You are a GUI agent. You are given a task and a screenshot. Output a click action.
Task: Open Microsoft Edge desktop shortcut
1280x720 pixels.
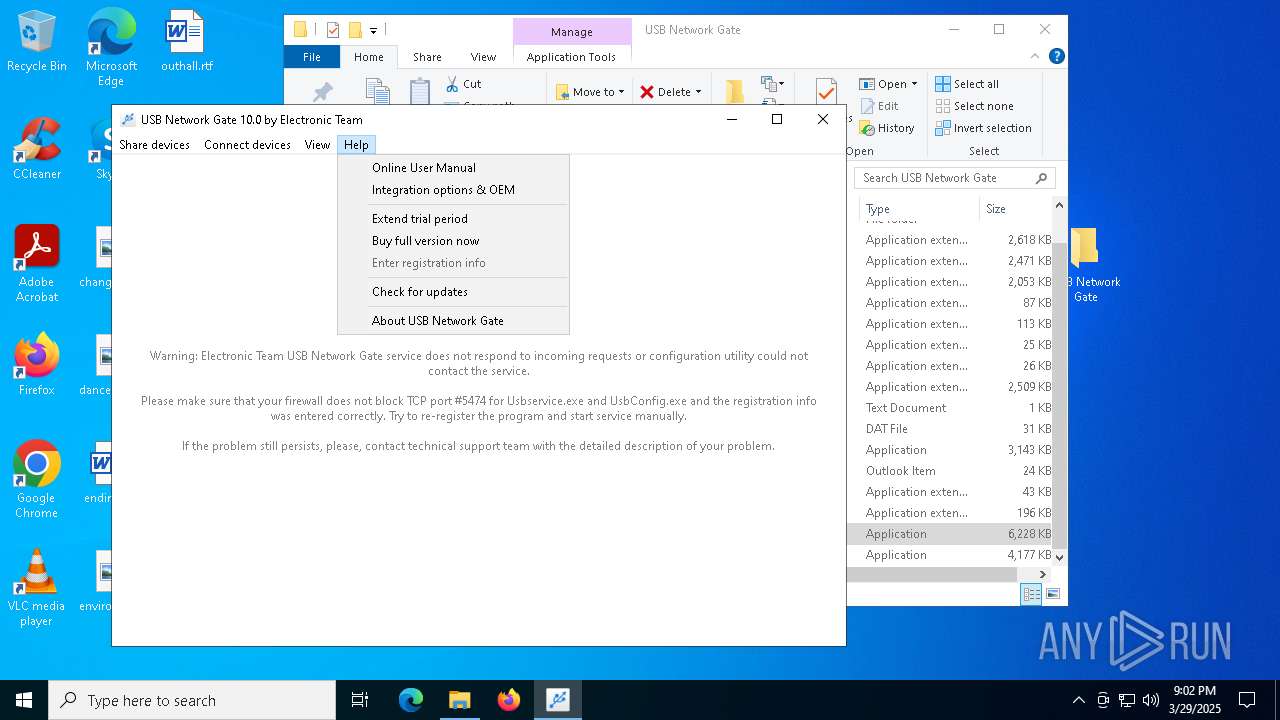[x=111, y=48]
